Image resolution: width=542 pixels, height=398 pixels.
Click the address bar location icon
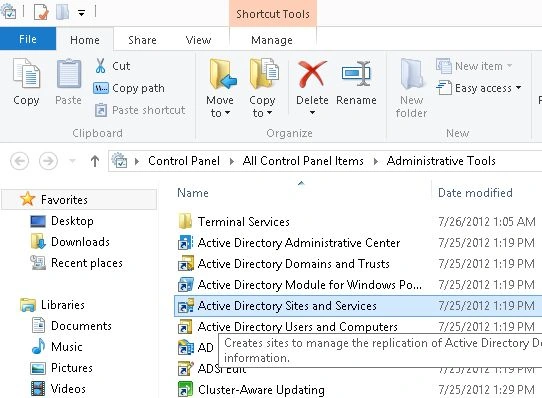pyautogui.click(x=120, y=160)
